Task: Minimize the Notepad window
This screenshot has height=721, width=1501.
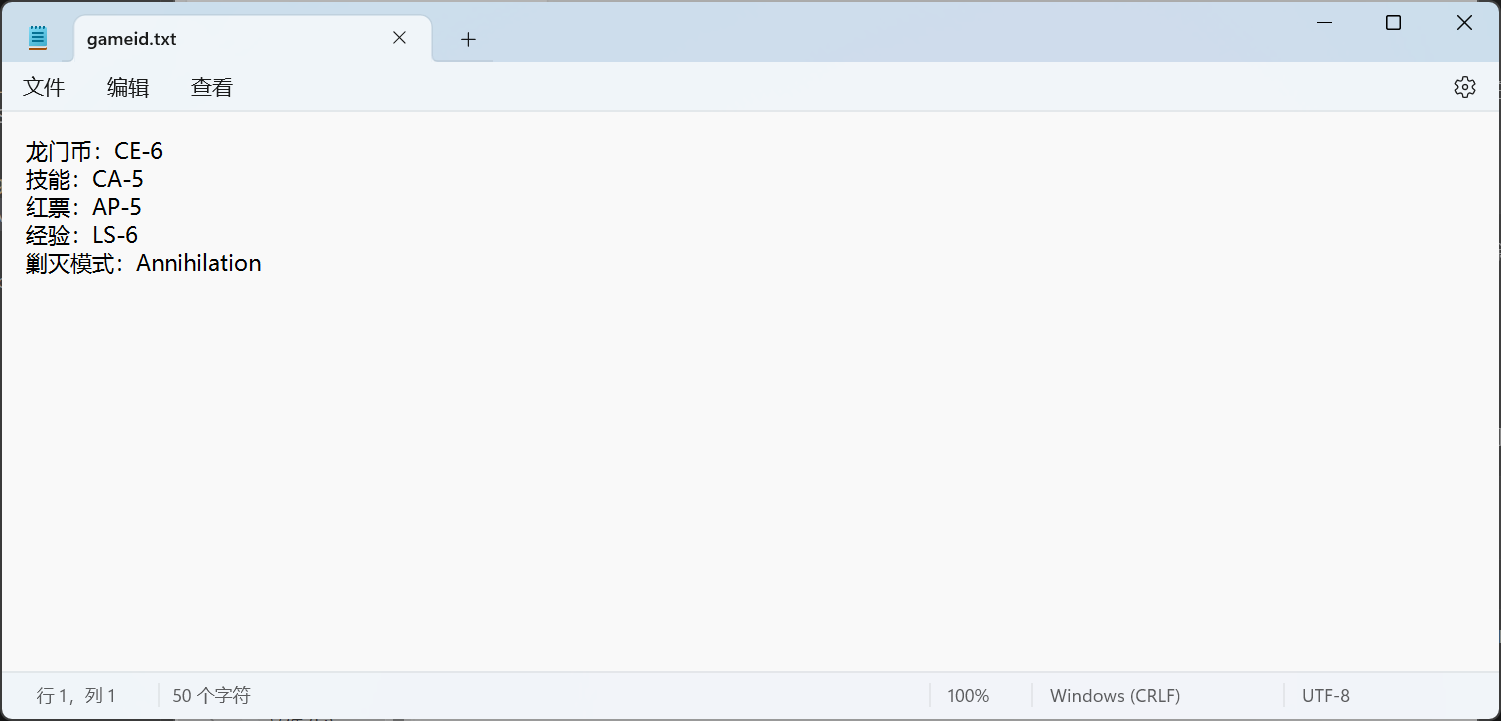Action: [x=1324, y=23]
